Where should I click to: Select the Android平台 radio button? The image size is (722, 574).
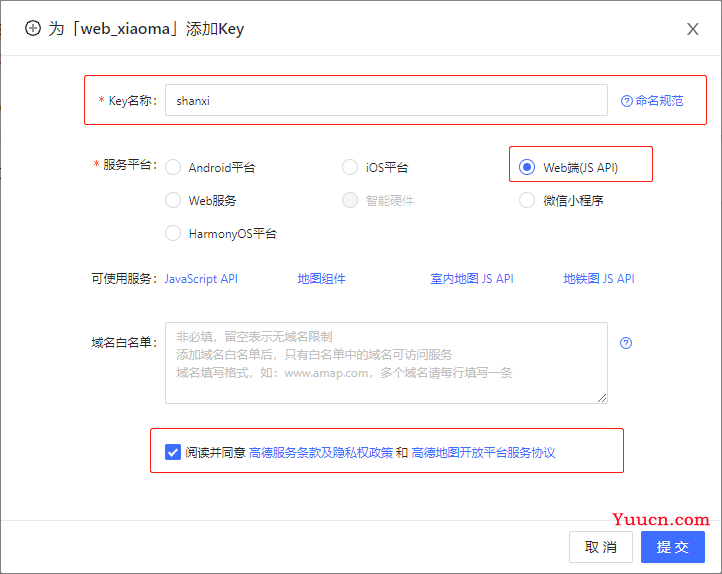click(173, 167)
